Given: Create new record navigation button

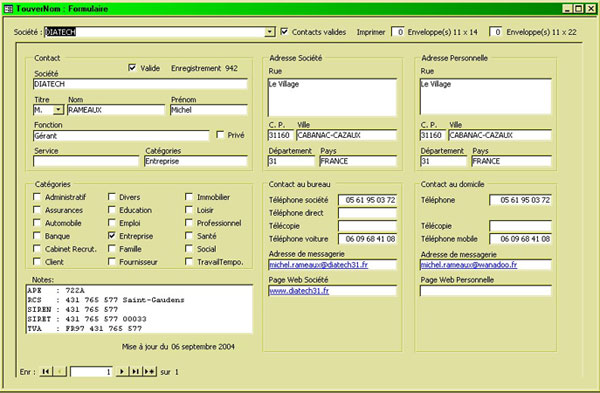Looking at the screenshot, I should coord(150,371).
